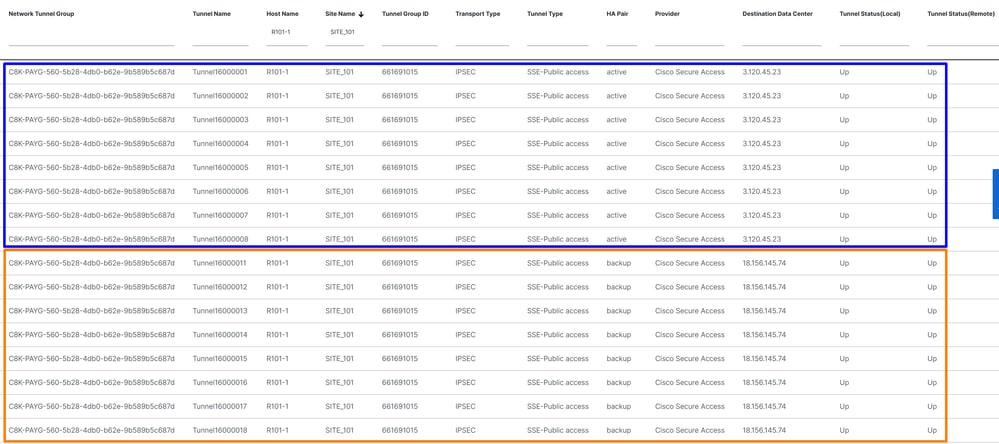Click Cisco Secure Access in Tunnel16000016 row

pos(689,383)
